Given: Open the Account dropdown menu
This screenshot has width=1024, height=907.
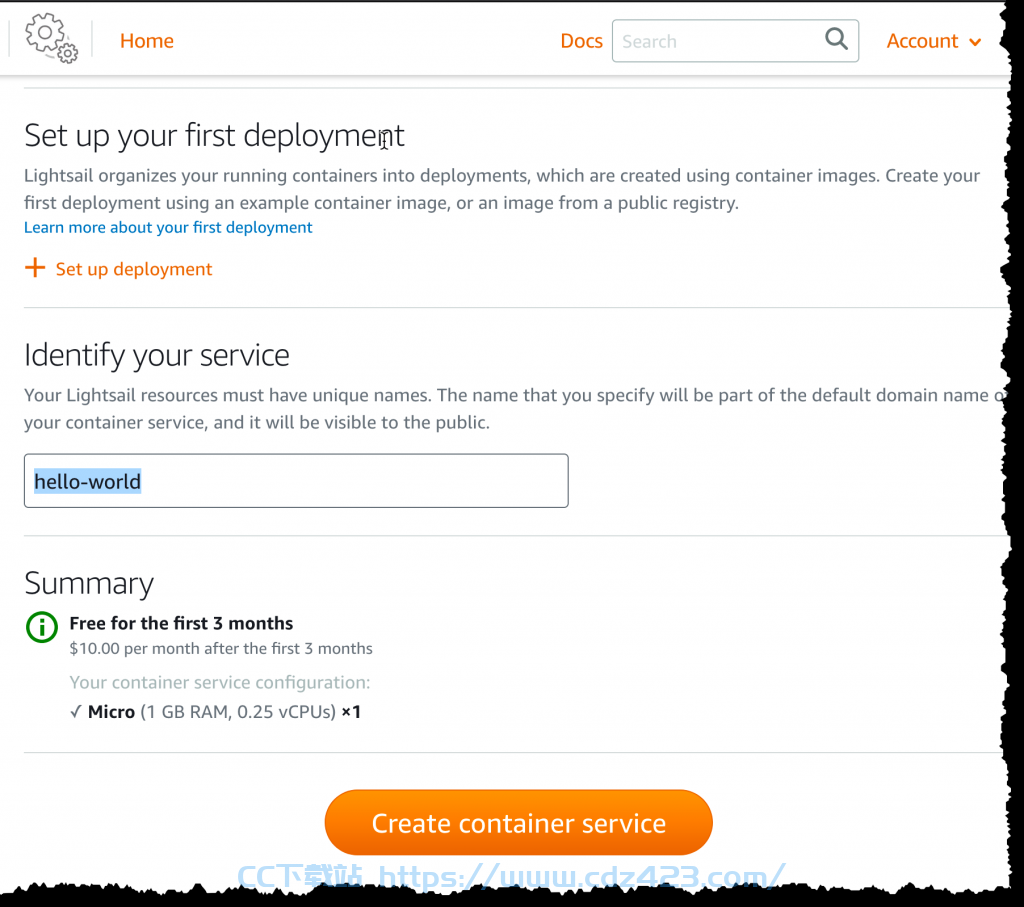Looking at the screenshot, I should point(933,41).
